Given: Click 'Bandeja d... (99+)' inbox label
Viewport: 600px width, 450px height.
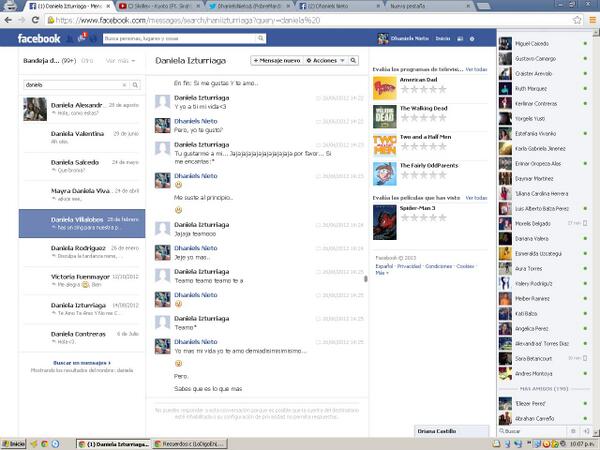Looking at the screenshot, I should [50, 61].
